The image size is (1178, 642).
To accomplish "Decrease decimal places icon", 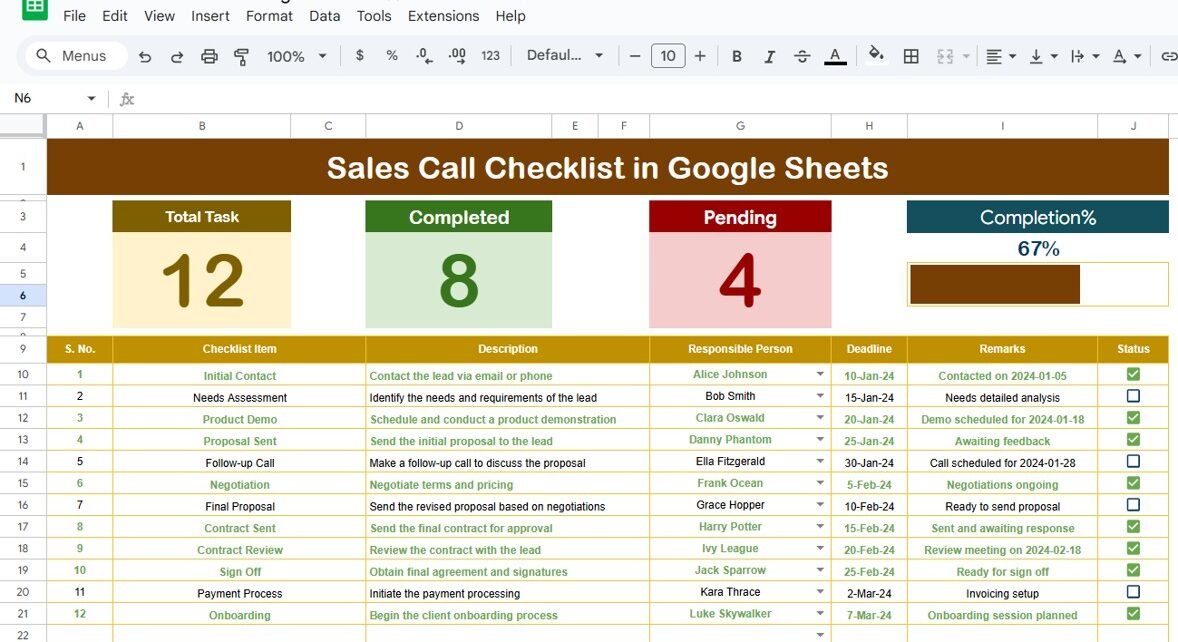I will [424, 56].
